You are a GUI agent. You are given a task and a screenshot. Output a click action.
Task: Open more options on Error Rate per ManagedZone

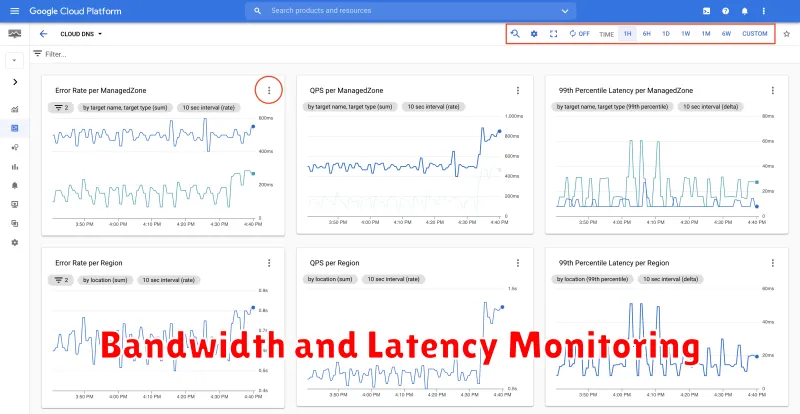[x=269, y=90]
